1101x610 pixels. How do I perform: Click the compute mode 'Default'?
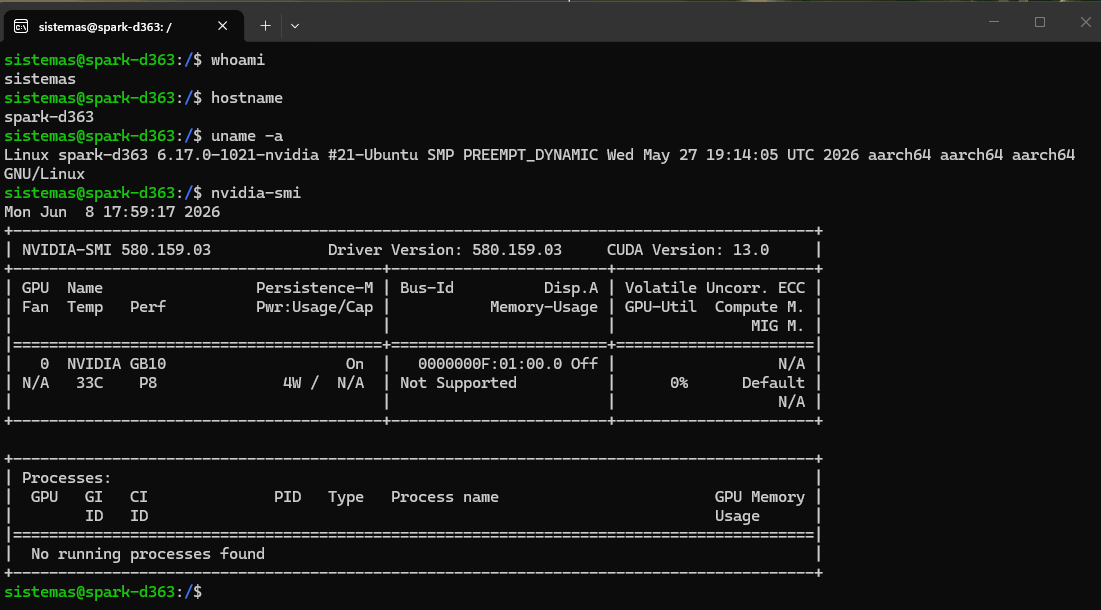pos(773,383)
